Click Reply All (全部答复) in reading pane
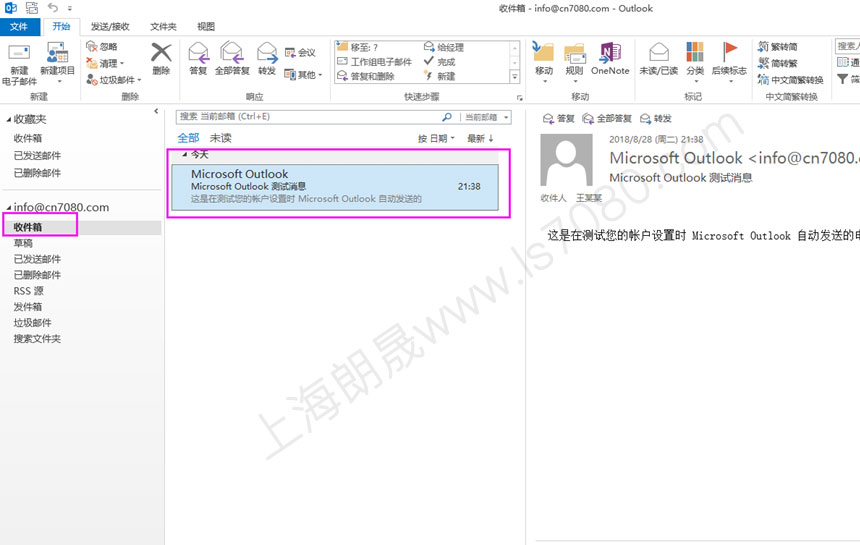The height and width of the screenshot is (545, 860). [x=607, y=118]
